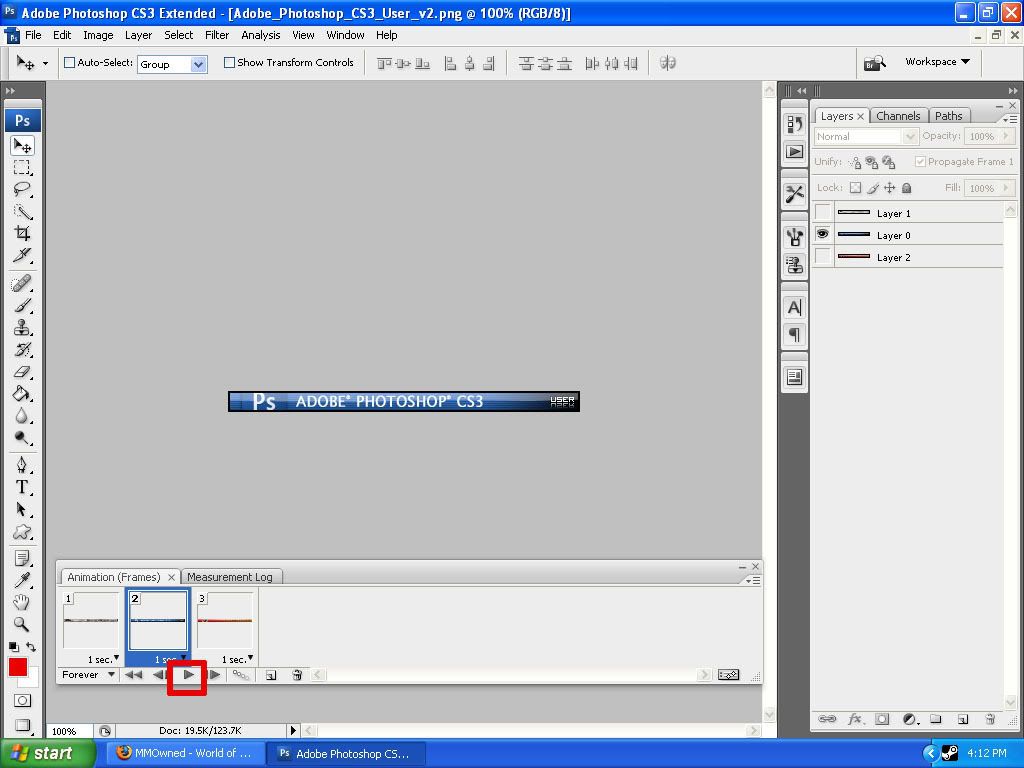Select animation frame 3 thumbnail
This screenshot has width=1024, height=768.
(x=225, y=620)
